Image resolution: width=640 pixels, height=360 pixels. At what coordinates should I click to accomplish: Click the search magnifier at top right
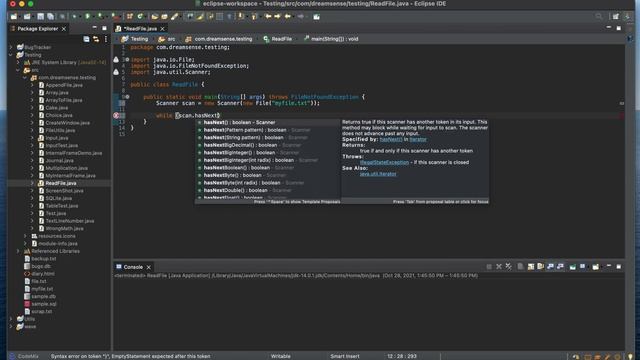599,16
